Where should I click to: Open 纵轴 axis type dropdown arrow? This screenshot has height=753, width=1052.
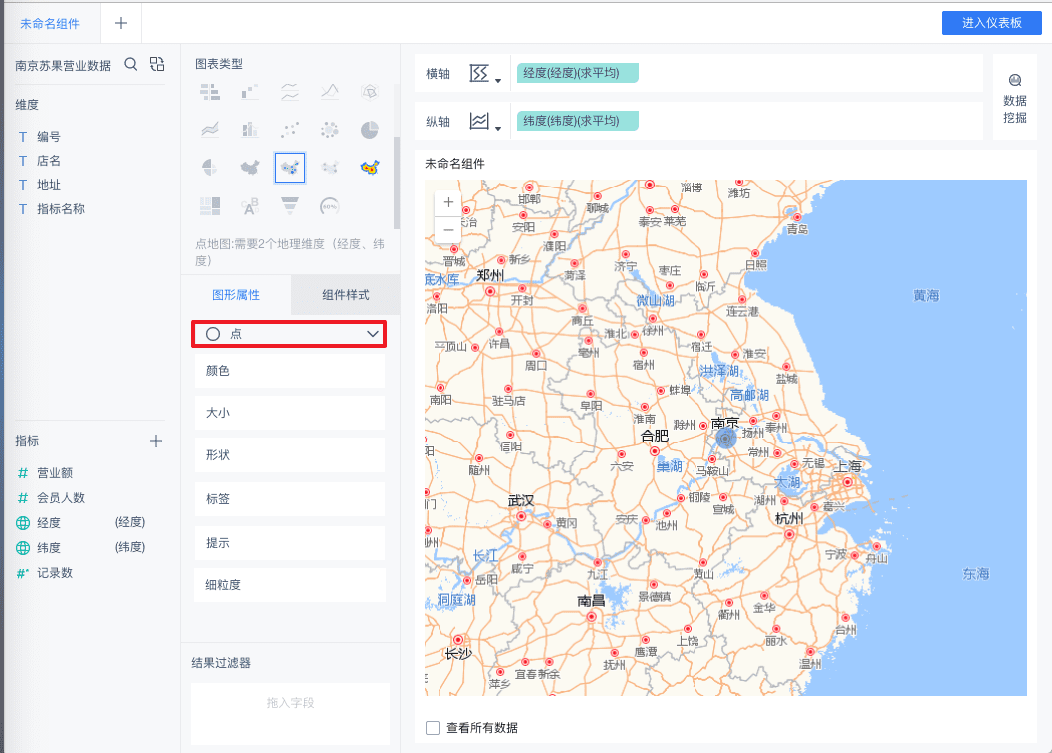(x=498, y=128)
